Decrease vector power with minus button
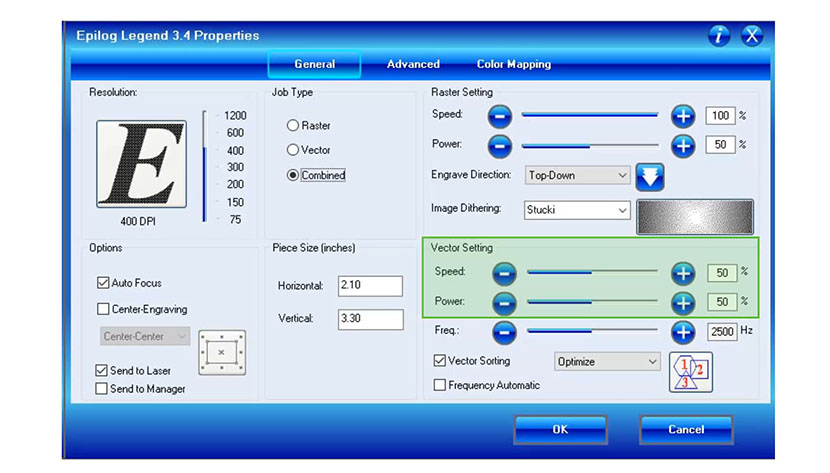830x473 pixels. 505,302
